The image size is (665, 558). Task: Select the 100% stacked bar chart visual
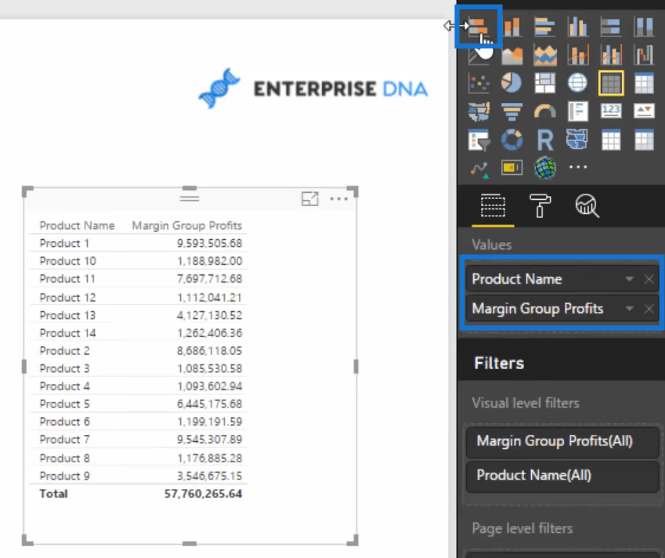point(611,27)
